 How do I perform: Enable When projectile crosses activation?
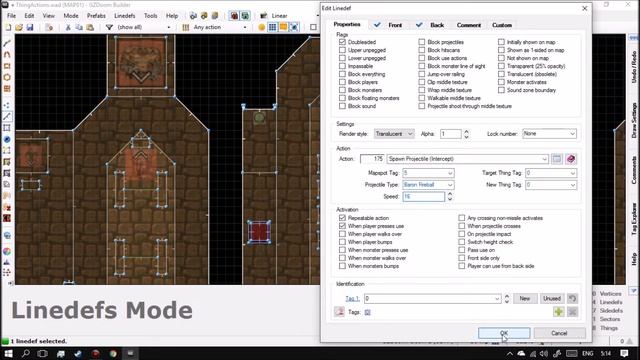[462, 226]
